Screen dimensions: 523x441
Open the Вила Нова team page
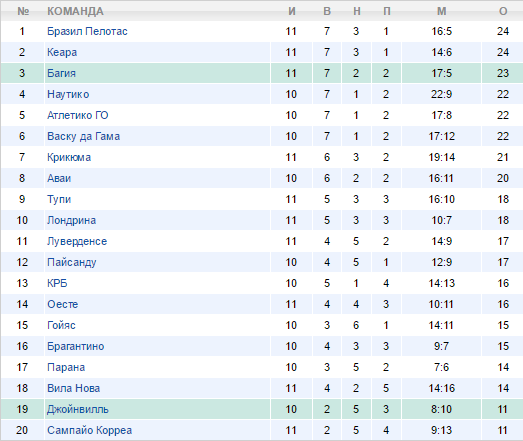pos(73,389)
